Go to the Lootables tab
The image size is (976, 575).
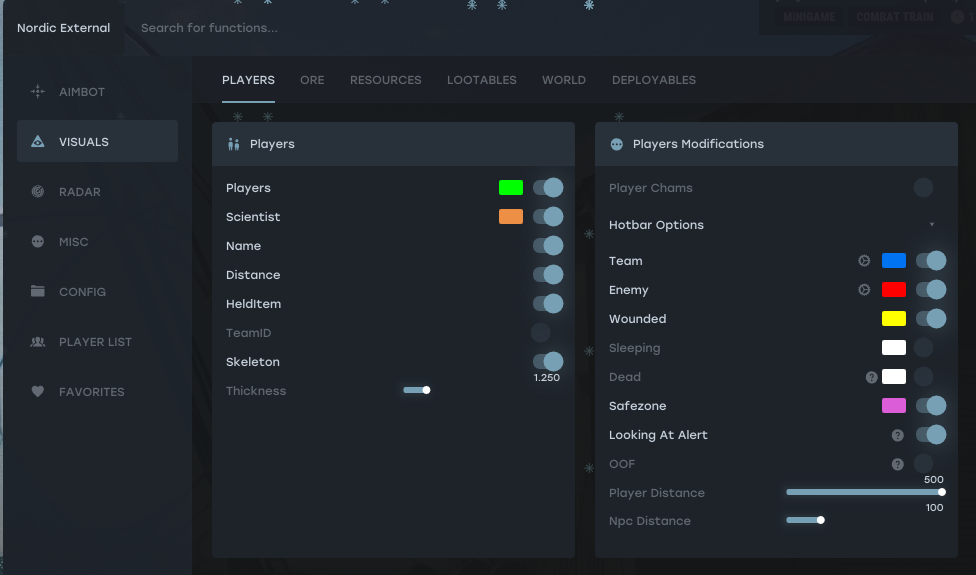[482, 80]
